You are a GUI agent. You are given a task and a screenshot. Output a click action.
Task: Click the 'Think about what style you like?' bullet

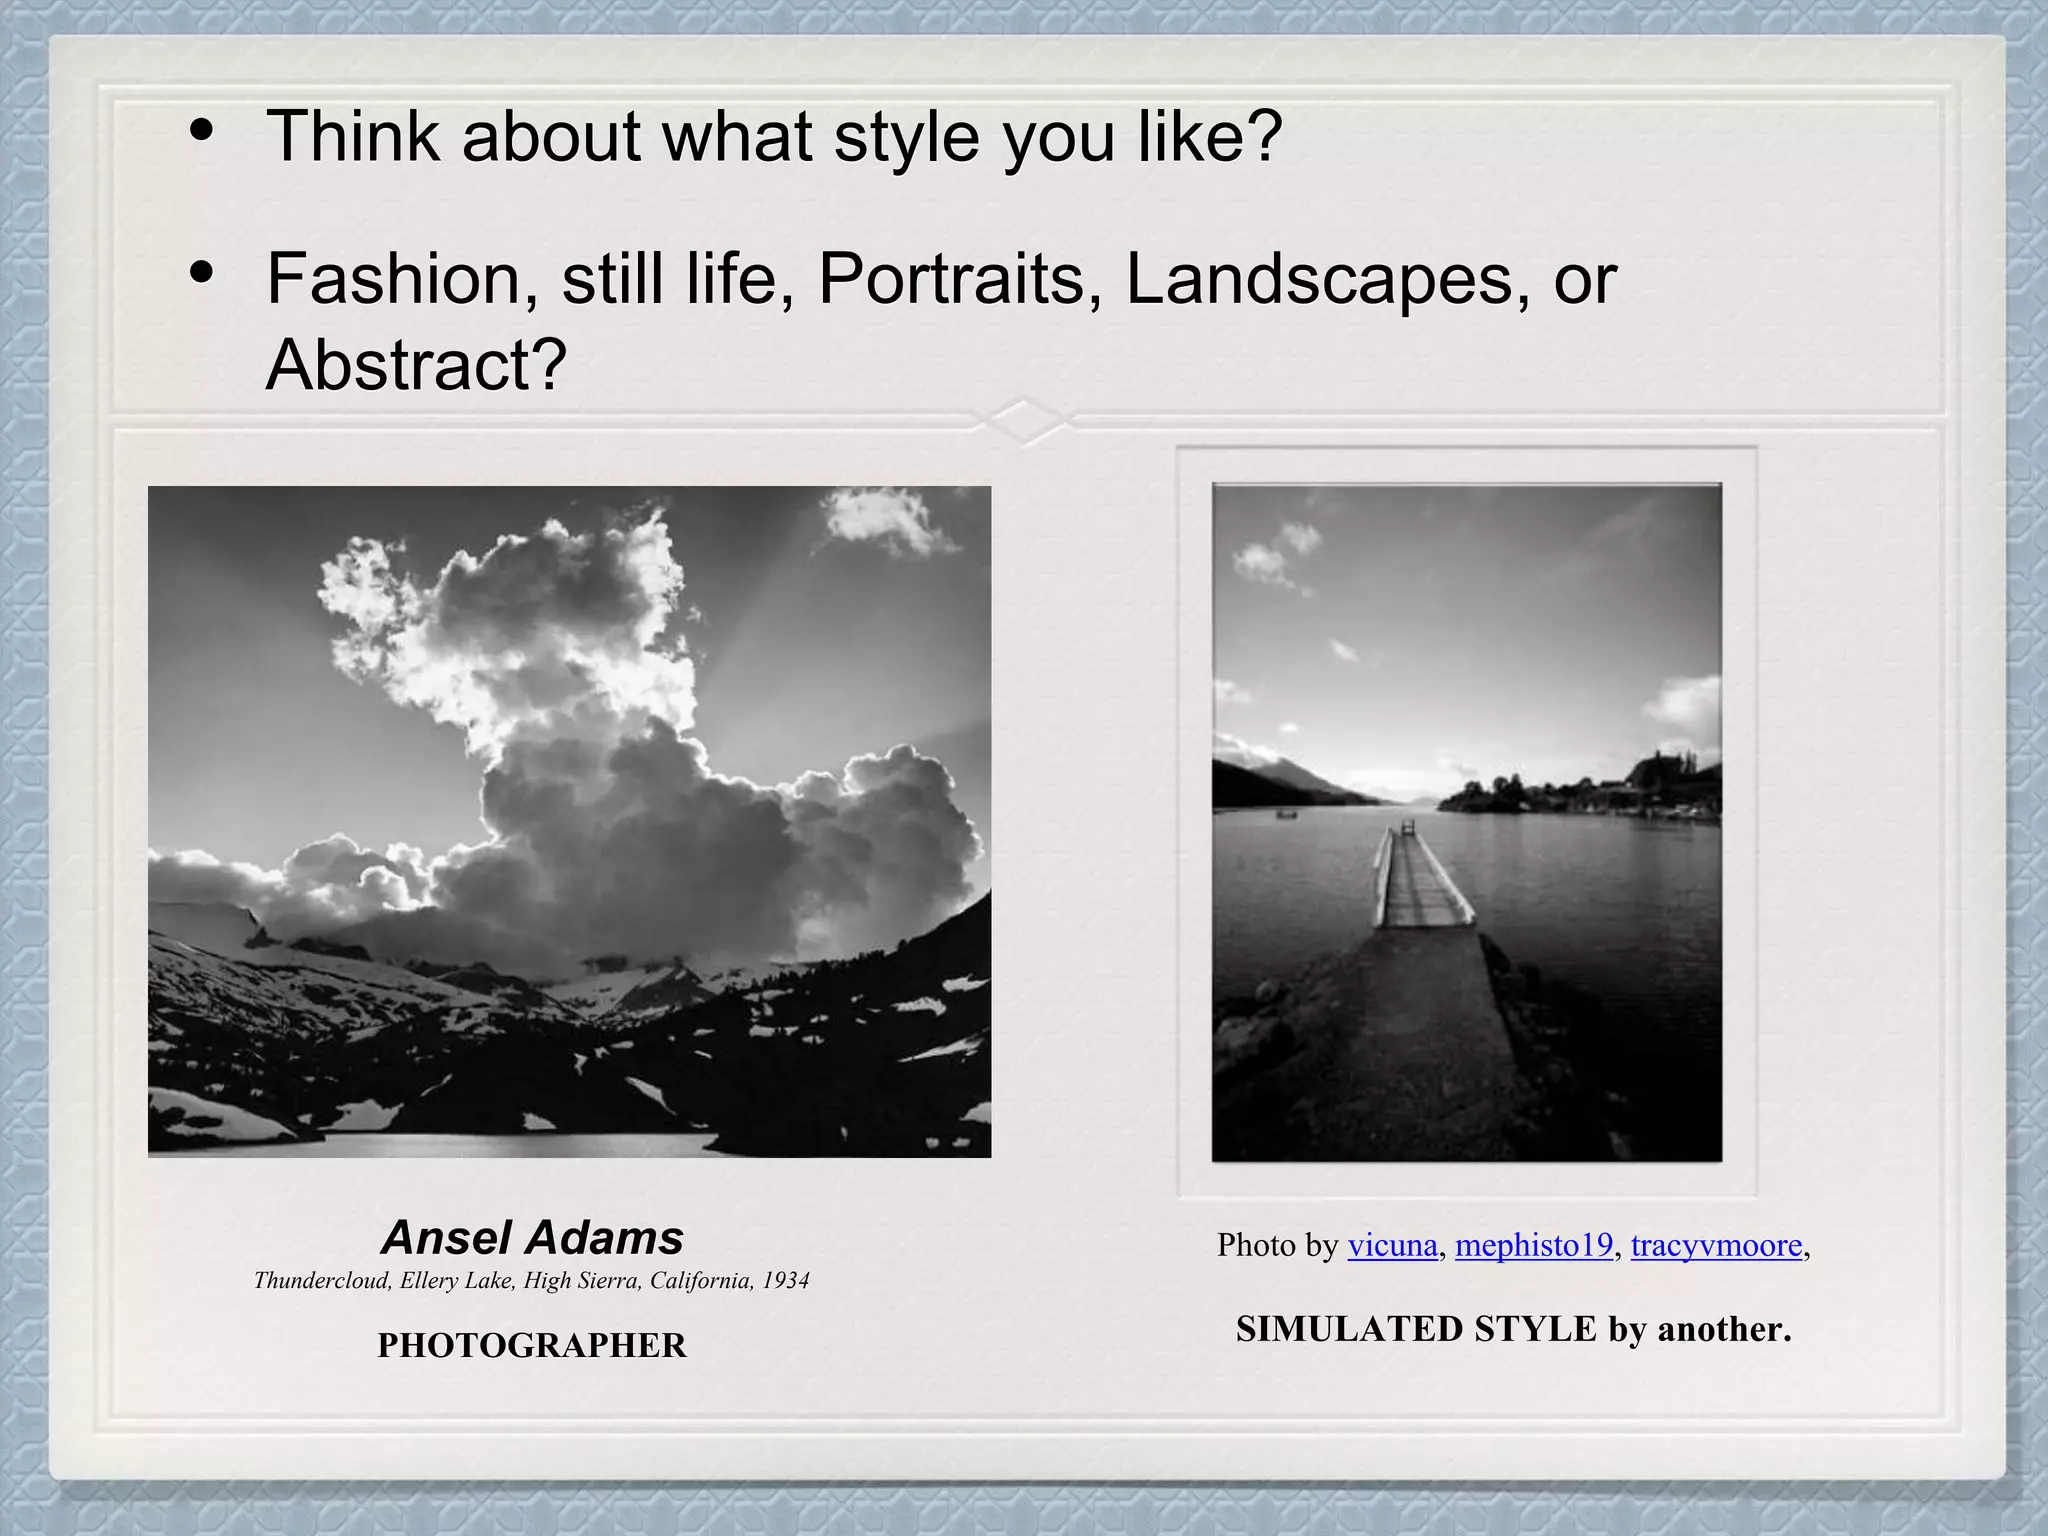[x=774, y=136]
